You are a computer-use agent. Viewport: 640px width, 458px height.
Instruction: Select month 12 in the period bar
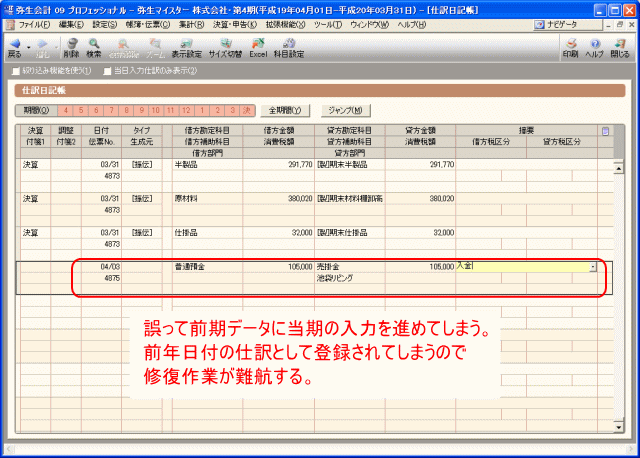186,111
